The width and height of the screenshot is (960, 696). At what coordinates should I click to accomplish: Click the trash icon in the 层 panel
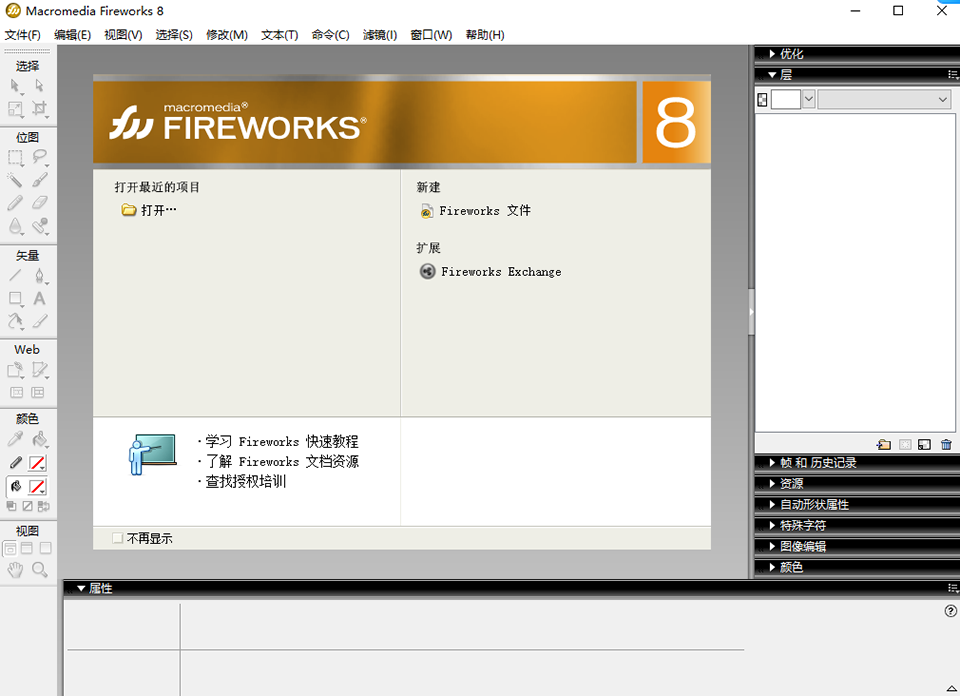[946, 445]
